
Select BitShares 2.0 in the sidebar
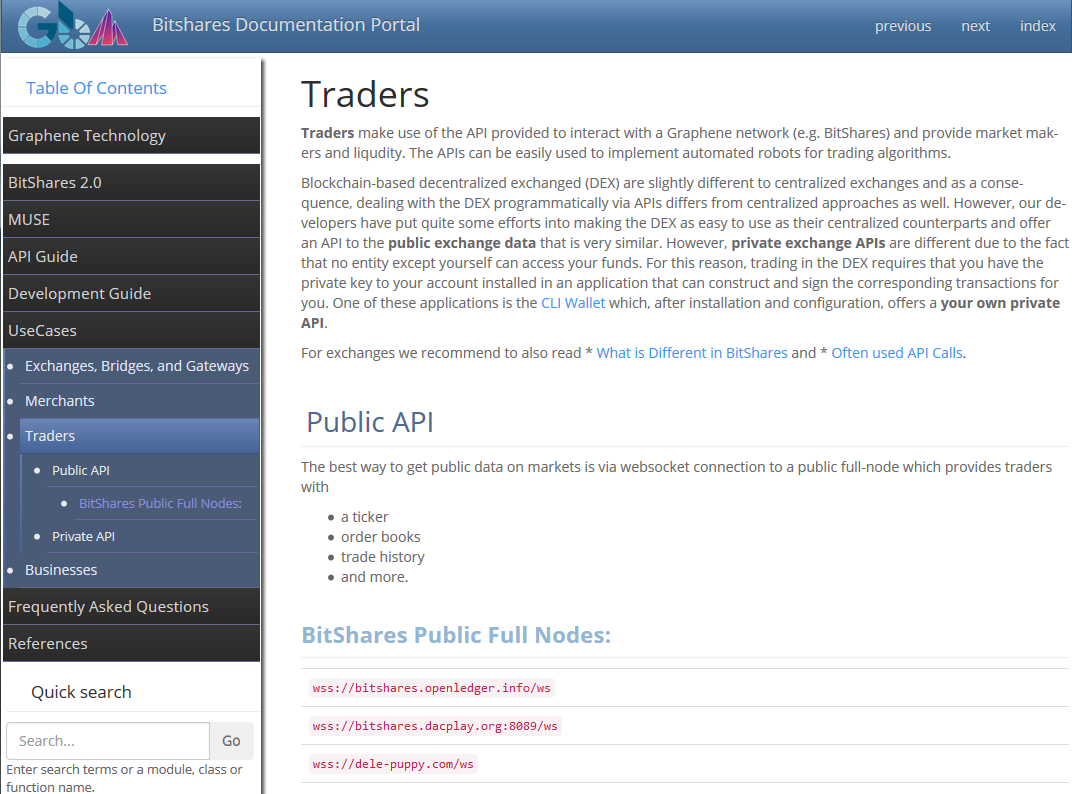[131, 183]
